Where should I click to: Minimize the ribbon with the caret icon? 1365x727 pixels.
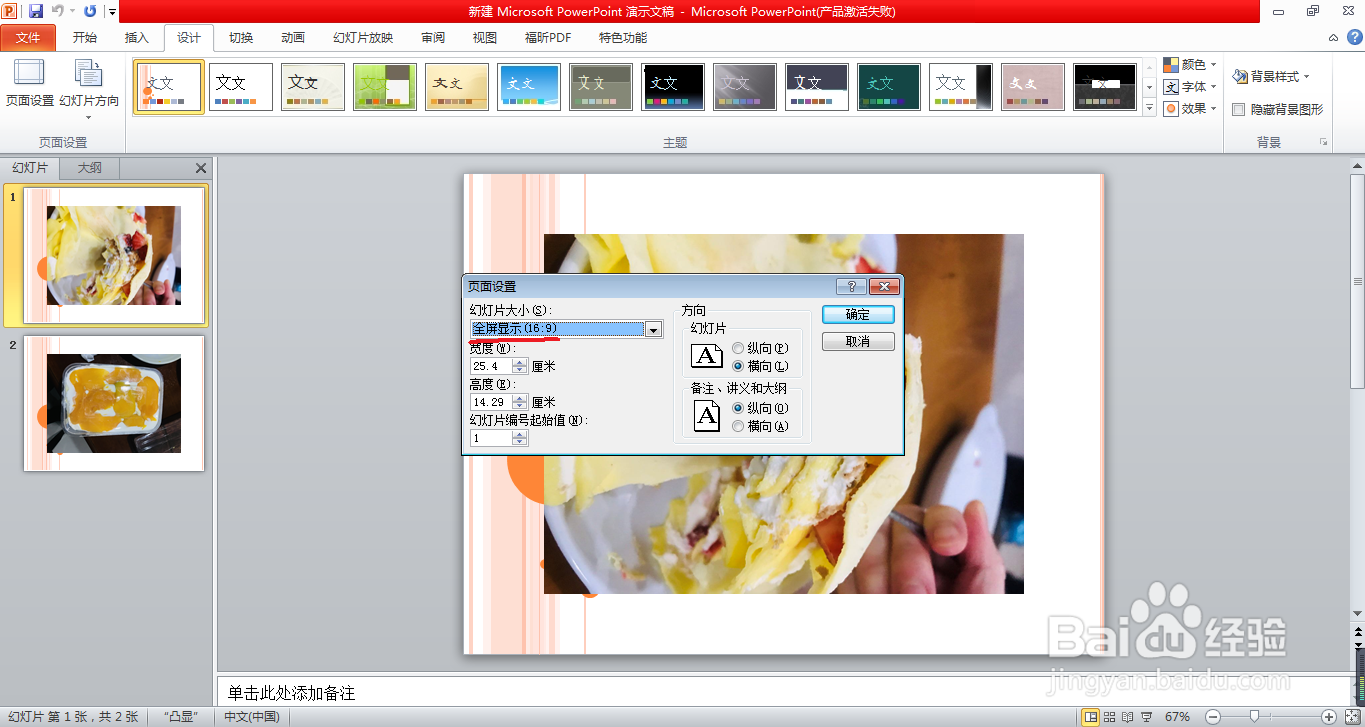pyautogui.click(x=1333, y=38)
